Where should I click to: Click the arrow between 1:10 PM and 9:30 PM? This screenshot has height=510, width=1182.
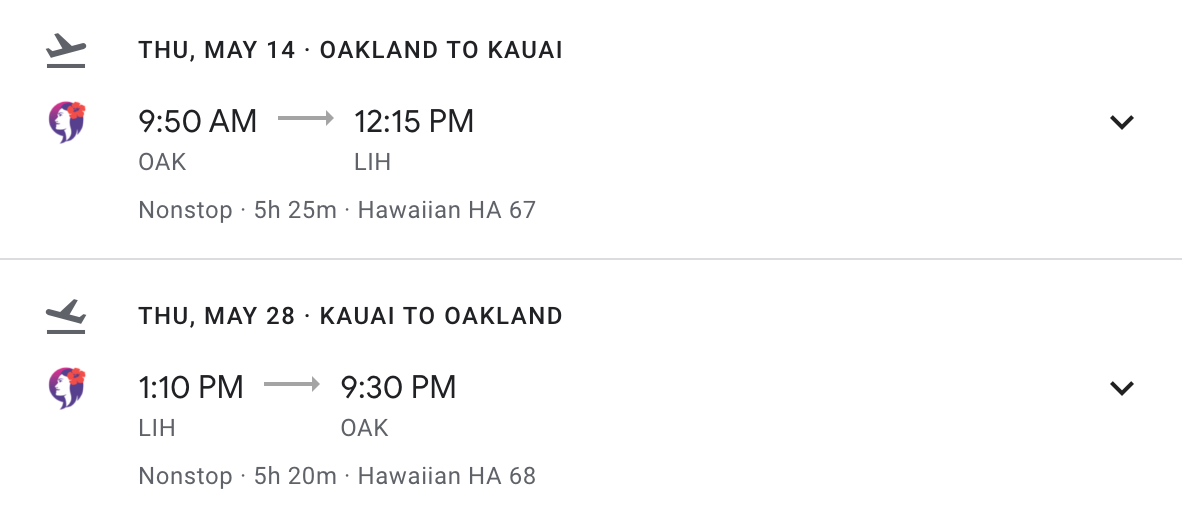tap(291, 385)
